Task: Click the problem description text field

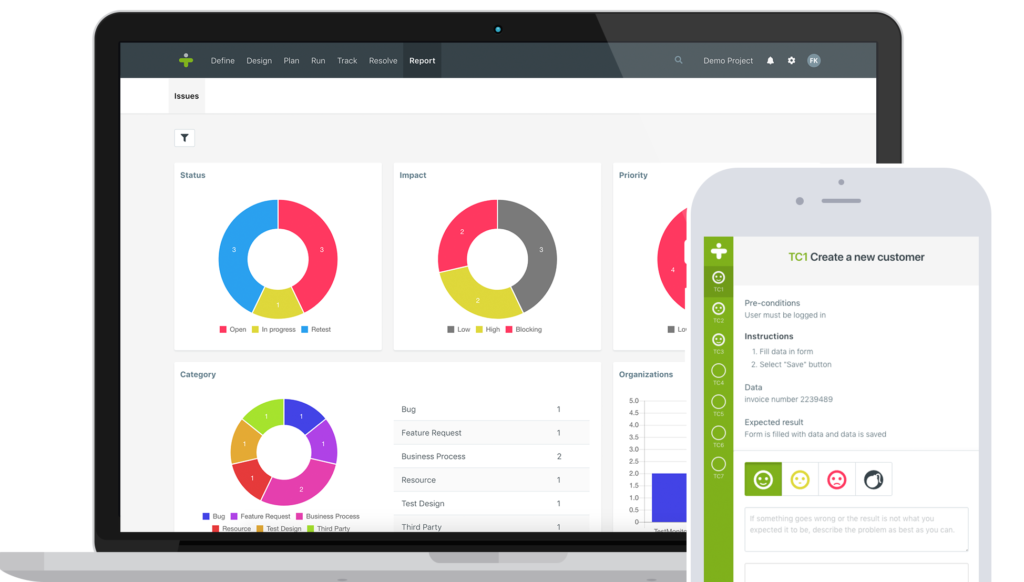Action: [x=856, y=528]
